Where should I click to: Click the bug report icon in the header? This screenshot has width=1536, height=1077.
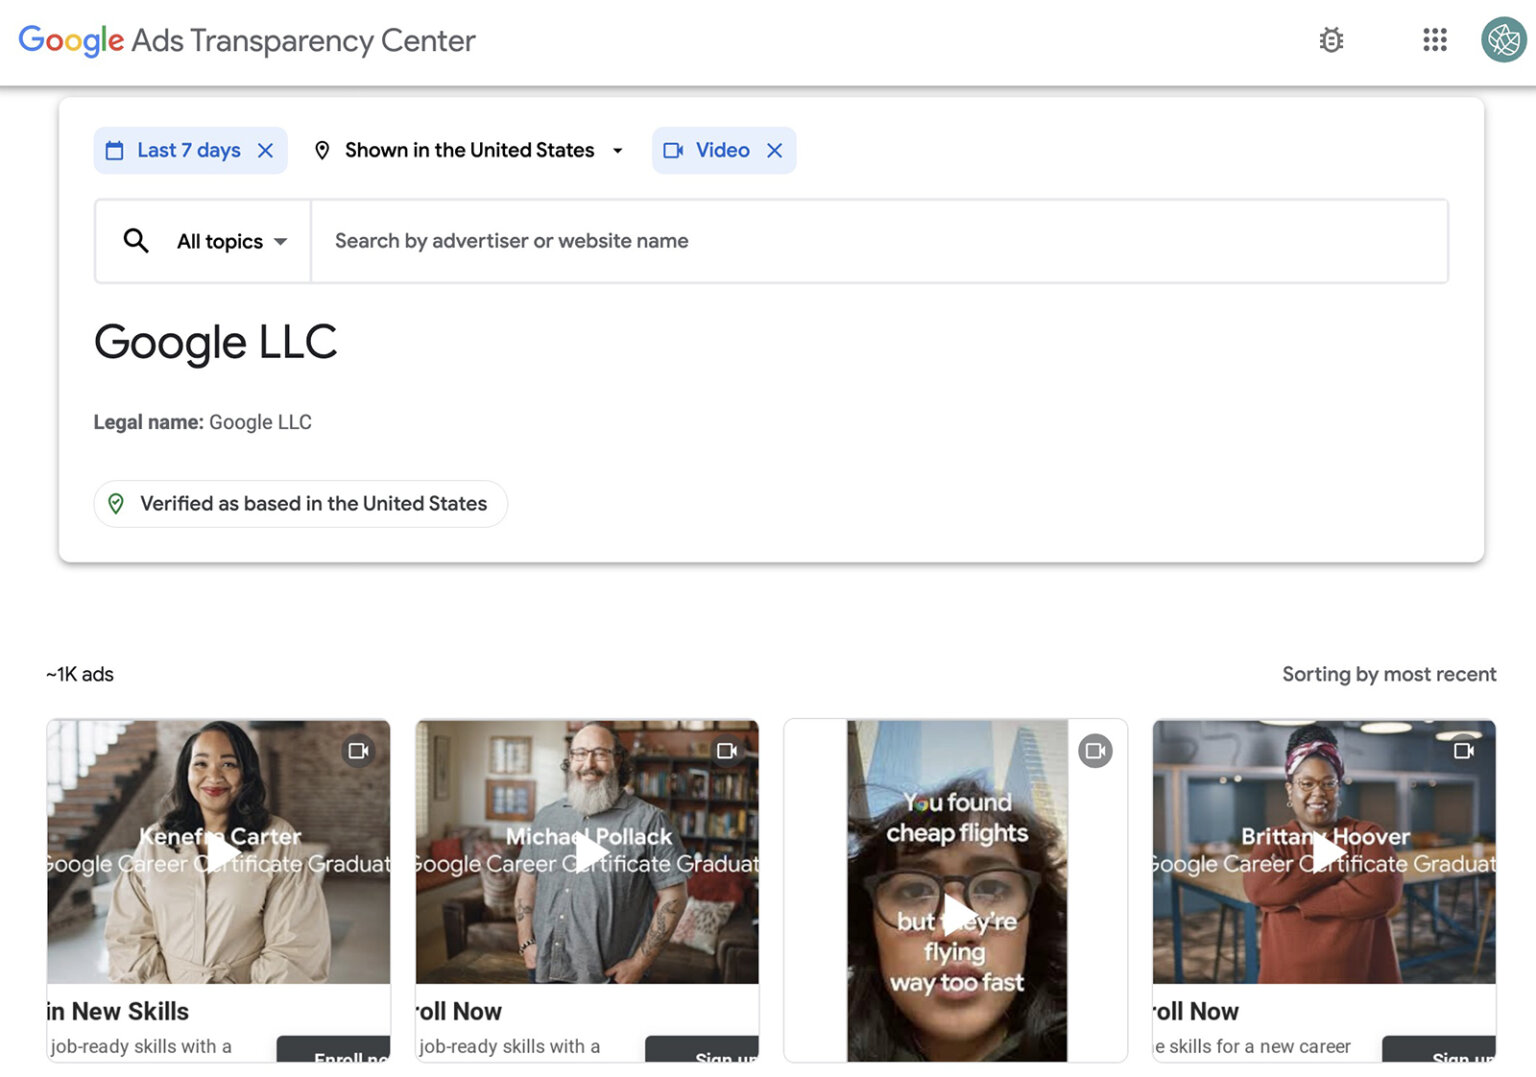(x=1331, y=40)
